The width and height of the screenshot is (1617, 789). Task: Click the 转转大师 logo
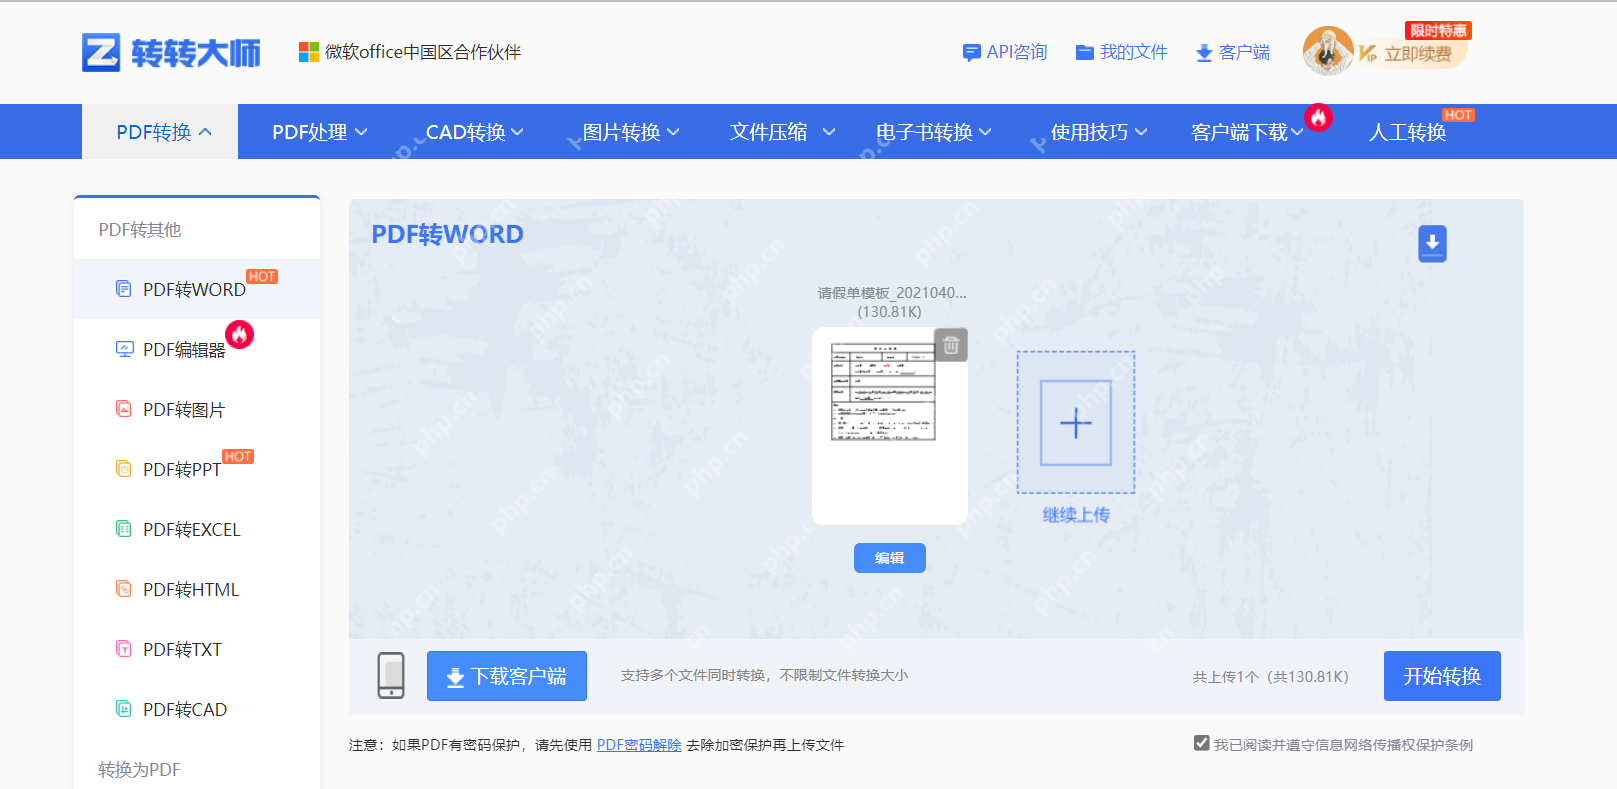pos(171,52)
